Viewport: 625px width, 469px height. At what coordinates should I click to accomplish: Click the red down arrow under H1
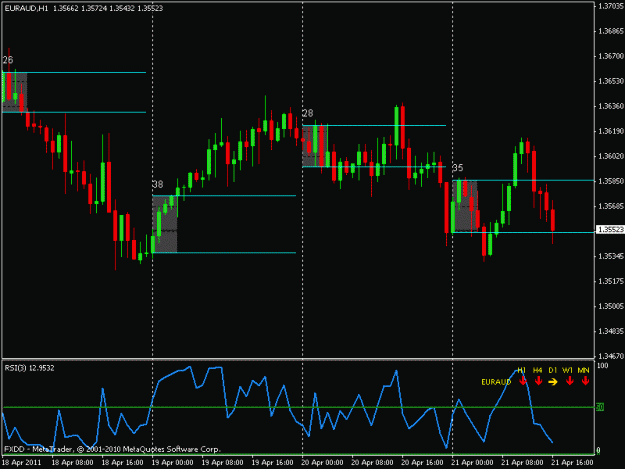523,381
